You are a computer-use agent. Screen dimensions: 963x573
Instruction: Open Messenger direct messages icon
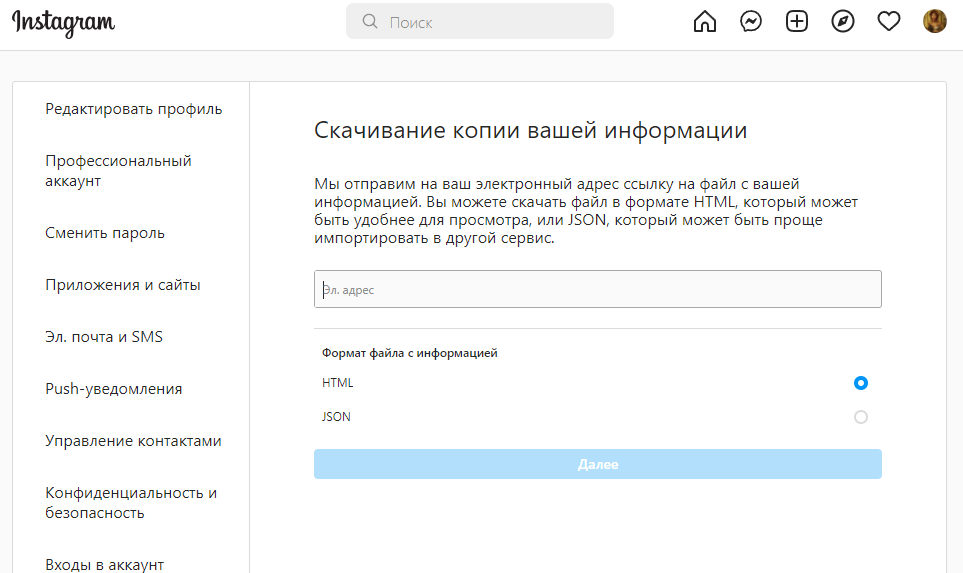751,21
